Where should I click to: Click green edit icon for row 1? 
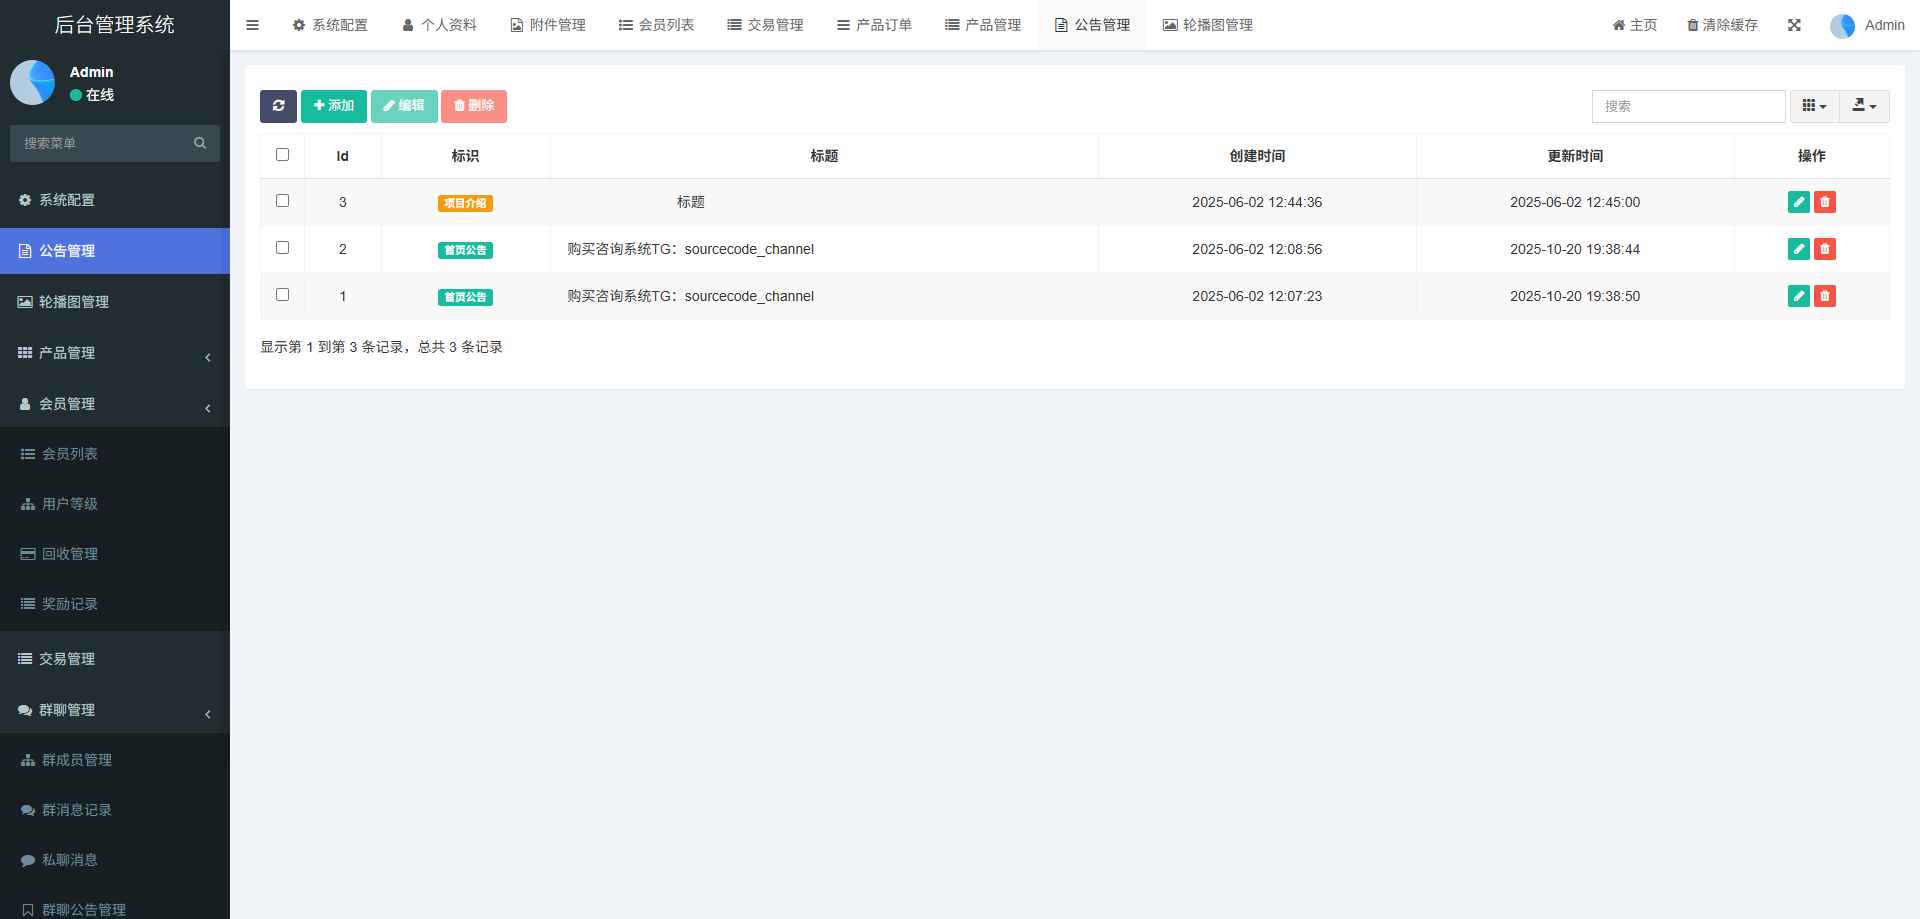point(1798,296)
